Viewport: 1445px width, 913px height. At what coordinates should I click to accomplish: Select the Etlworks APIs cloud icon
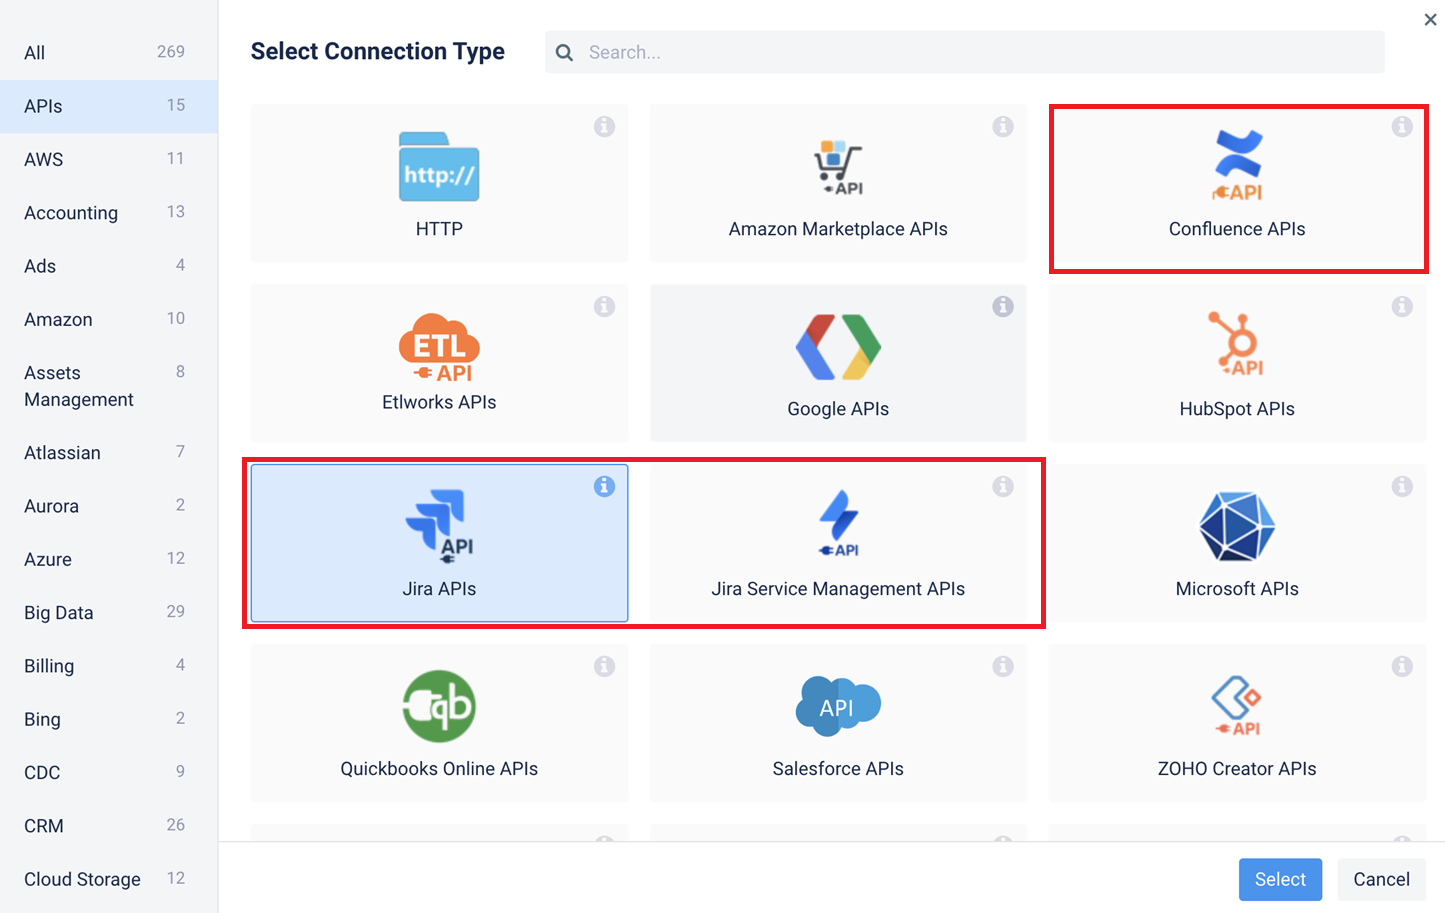coord(439,347)
